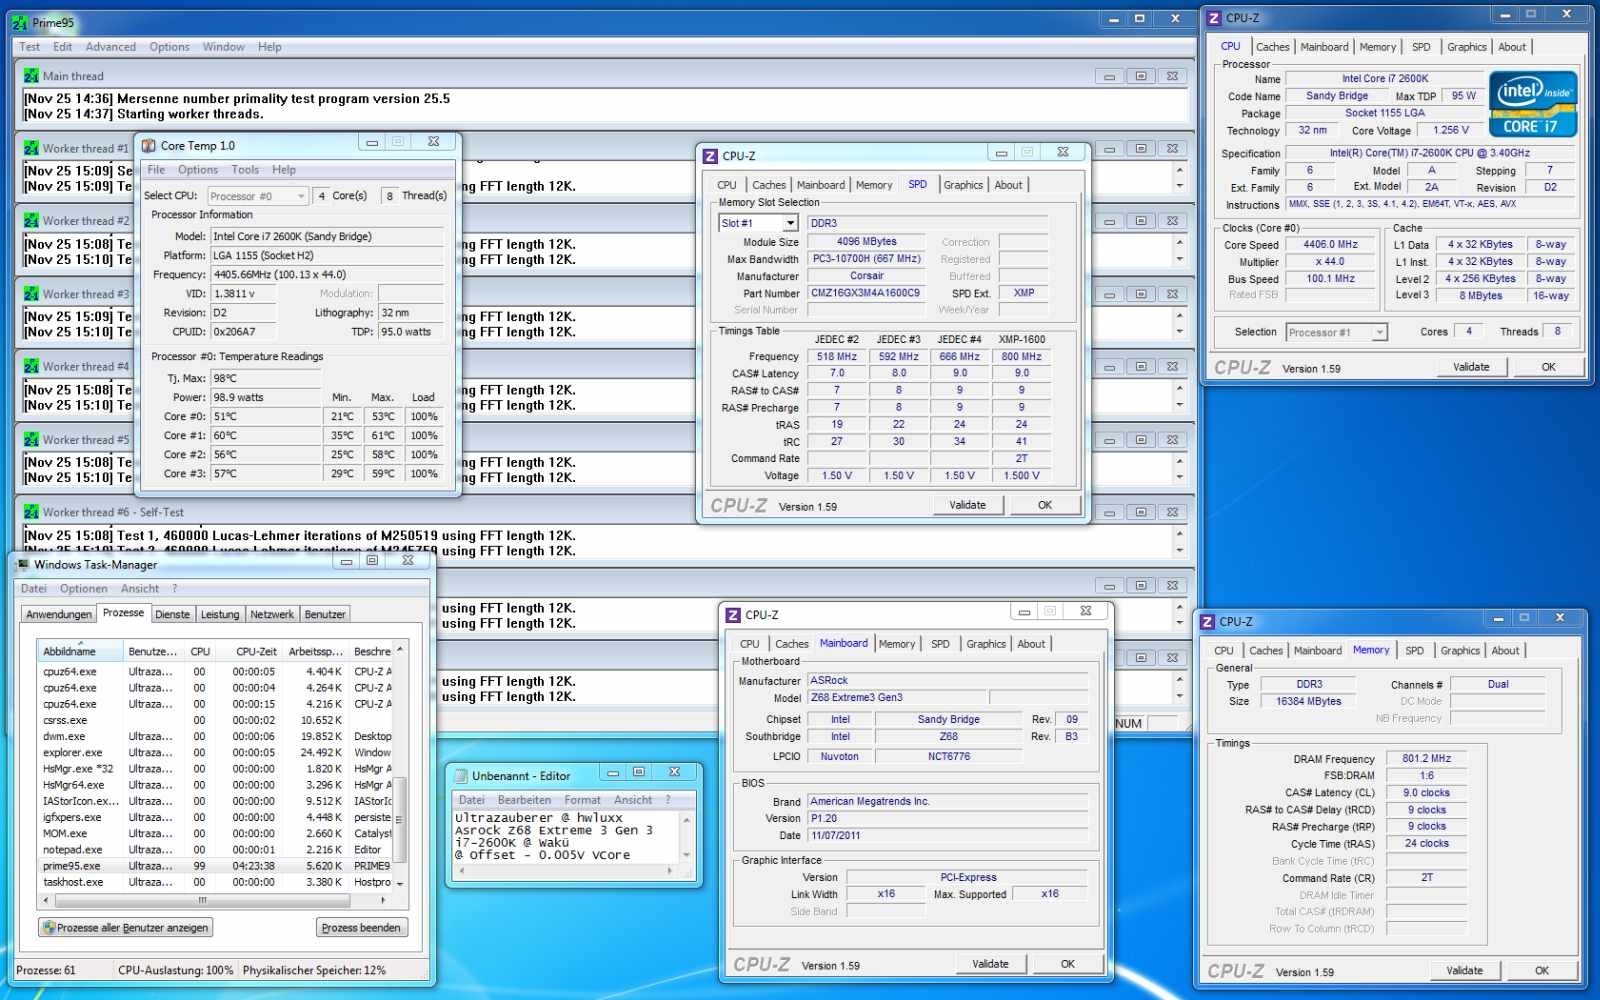Click the Corsair manufacturer field in SPD
The height and width of the screenshot is (1000, 1600).
click(866, 276)
